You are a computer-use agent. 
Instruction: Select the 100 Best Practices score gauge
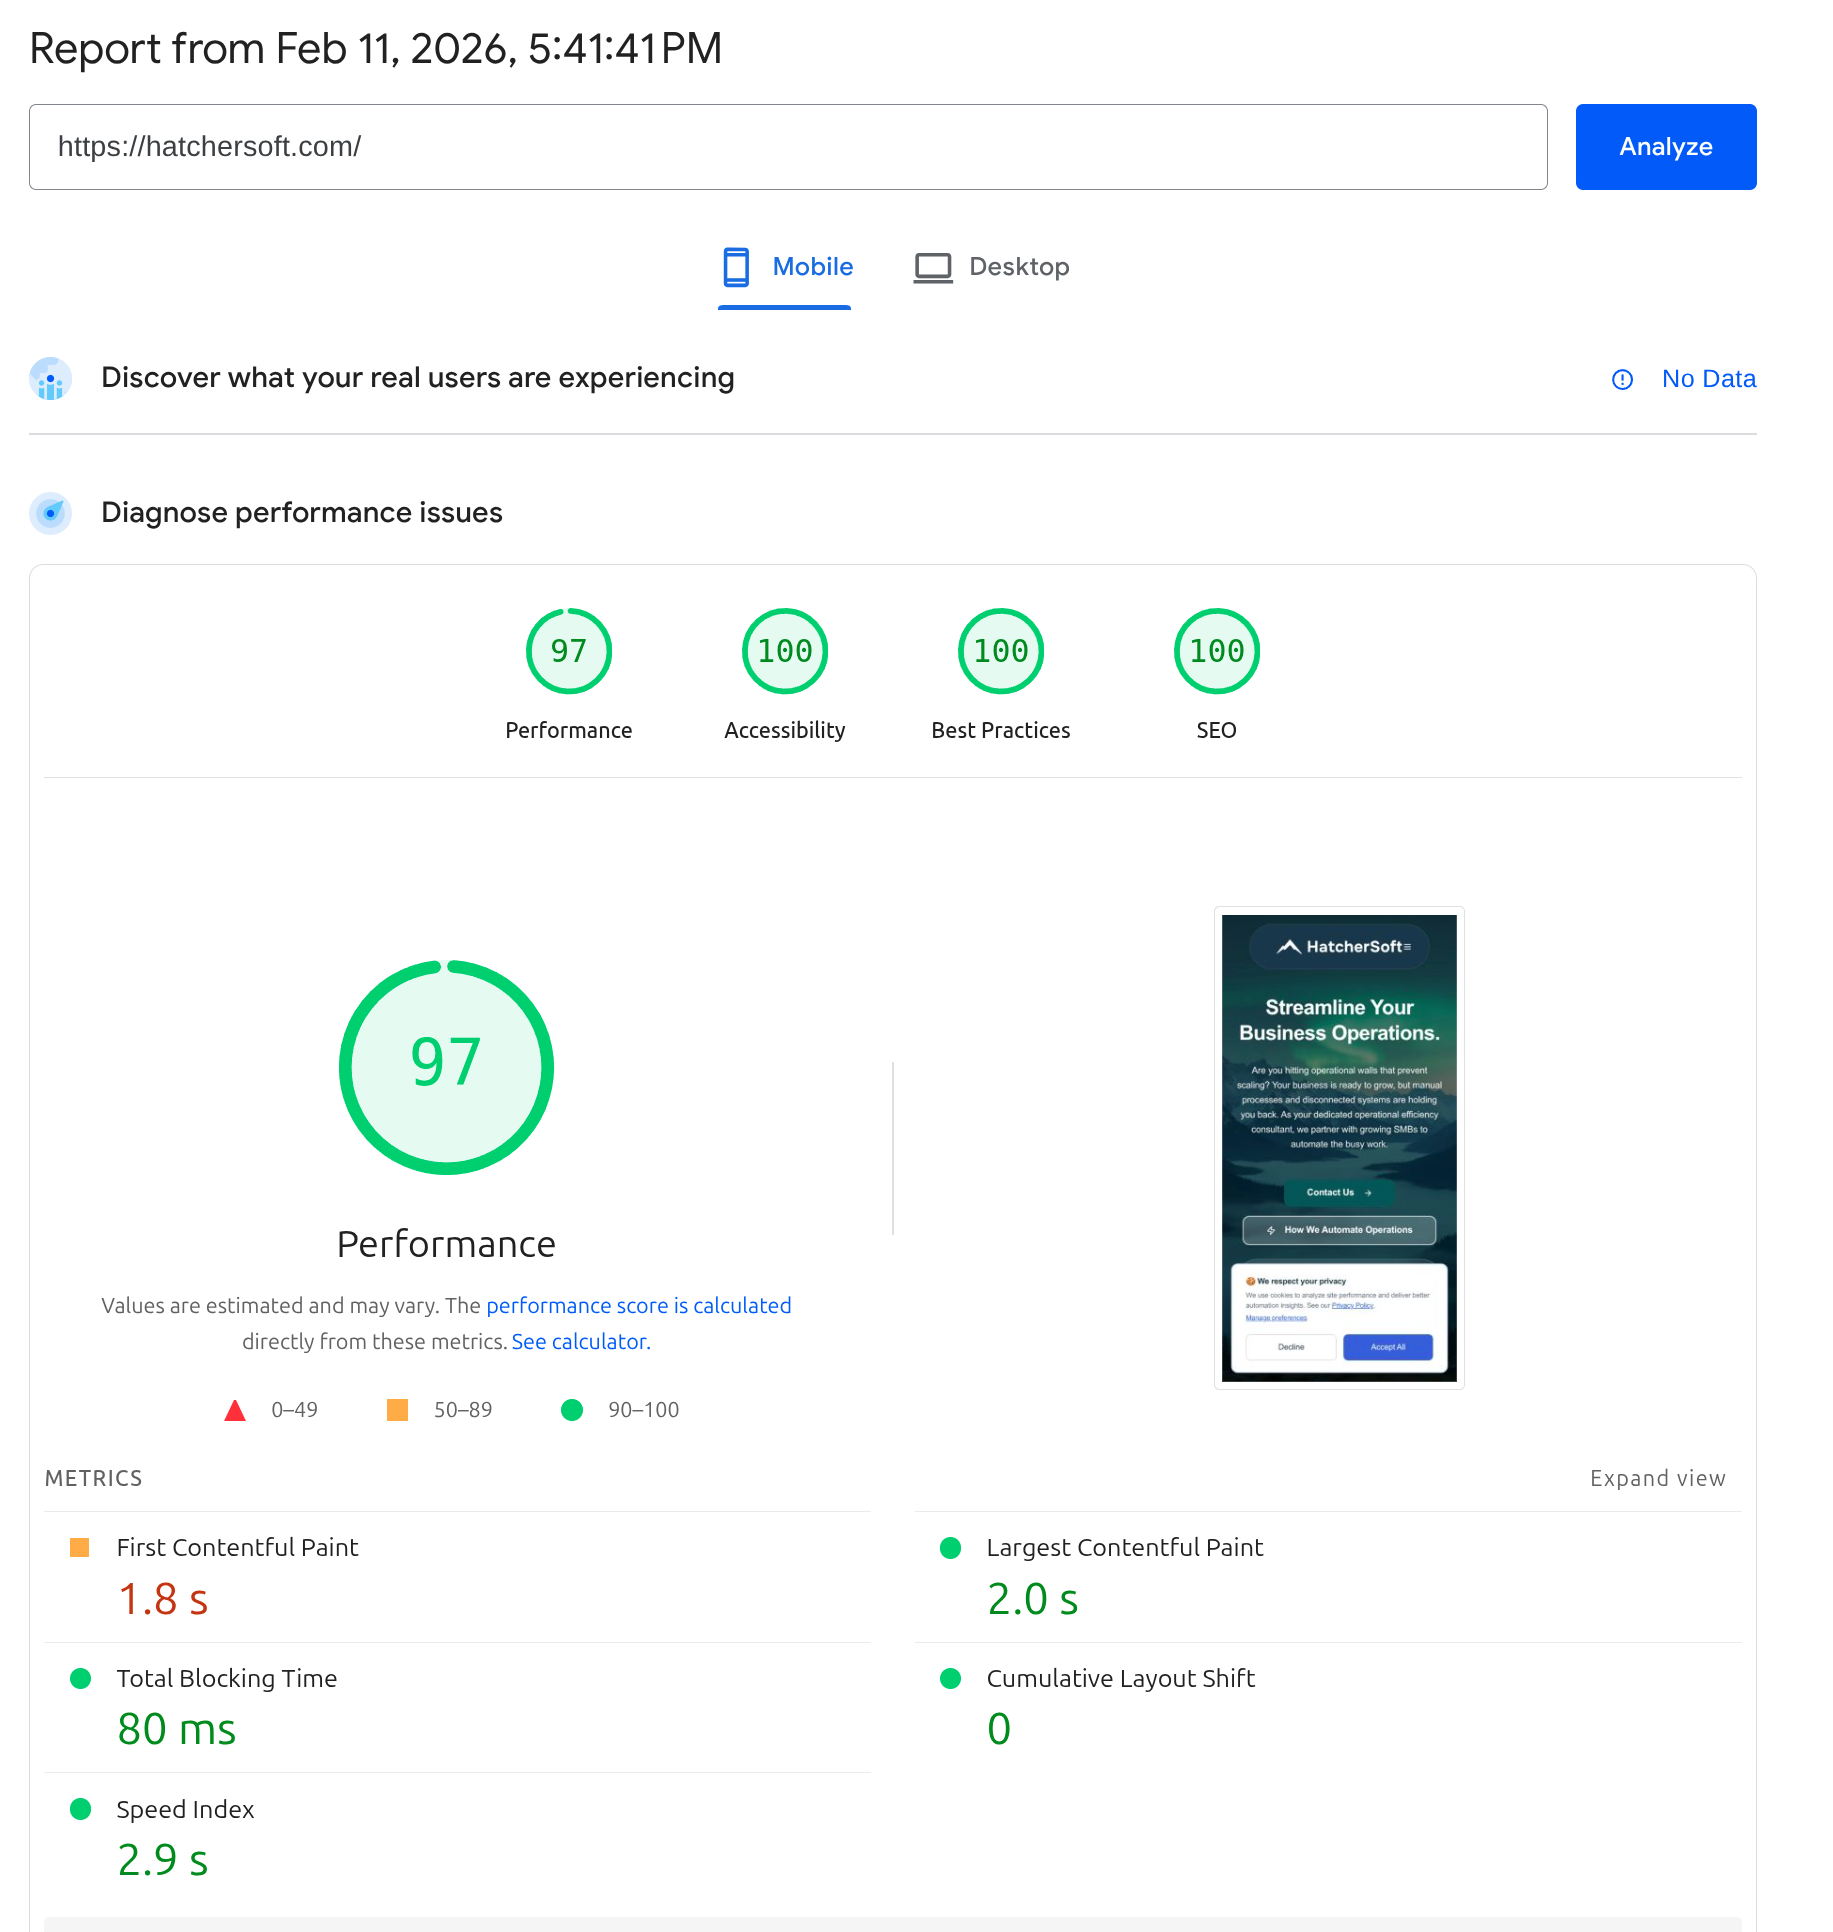(x=1000, y=650)
